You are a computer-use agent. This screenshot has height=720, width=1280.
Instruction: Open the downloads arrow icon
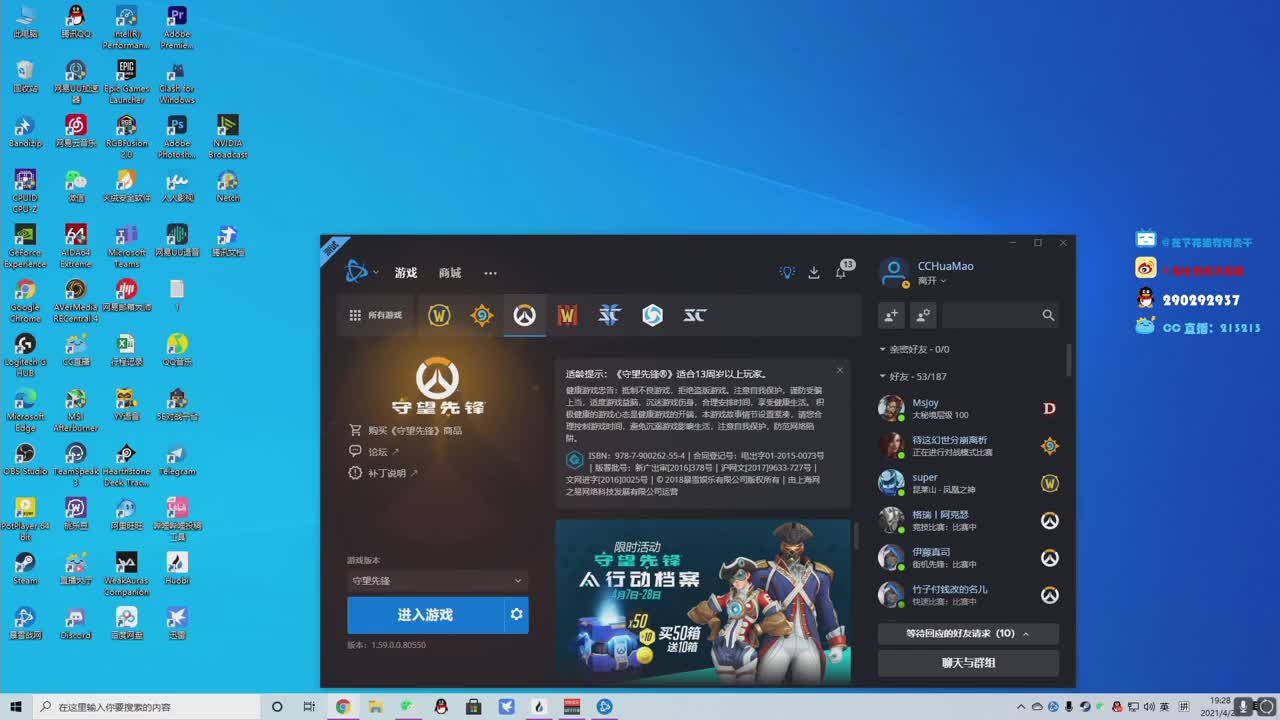[x=814, y=272]
